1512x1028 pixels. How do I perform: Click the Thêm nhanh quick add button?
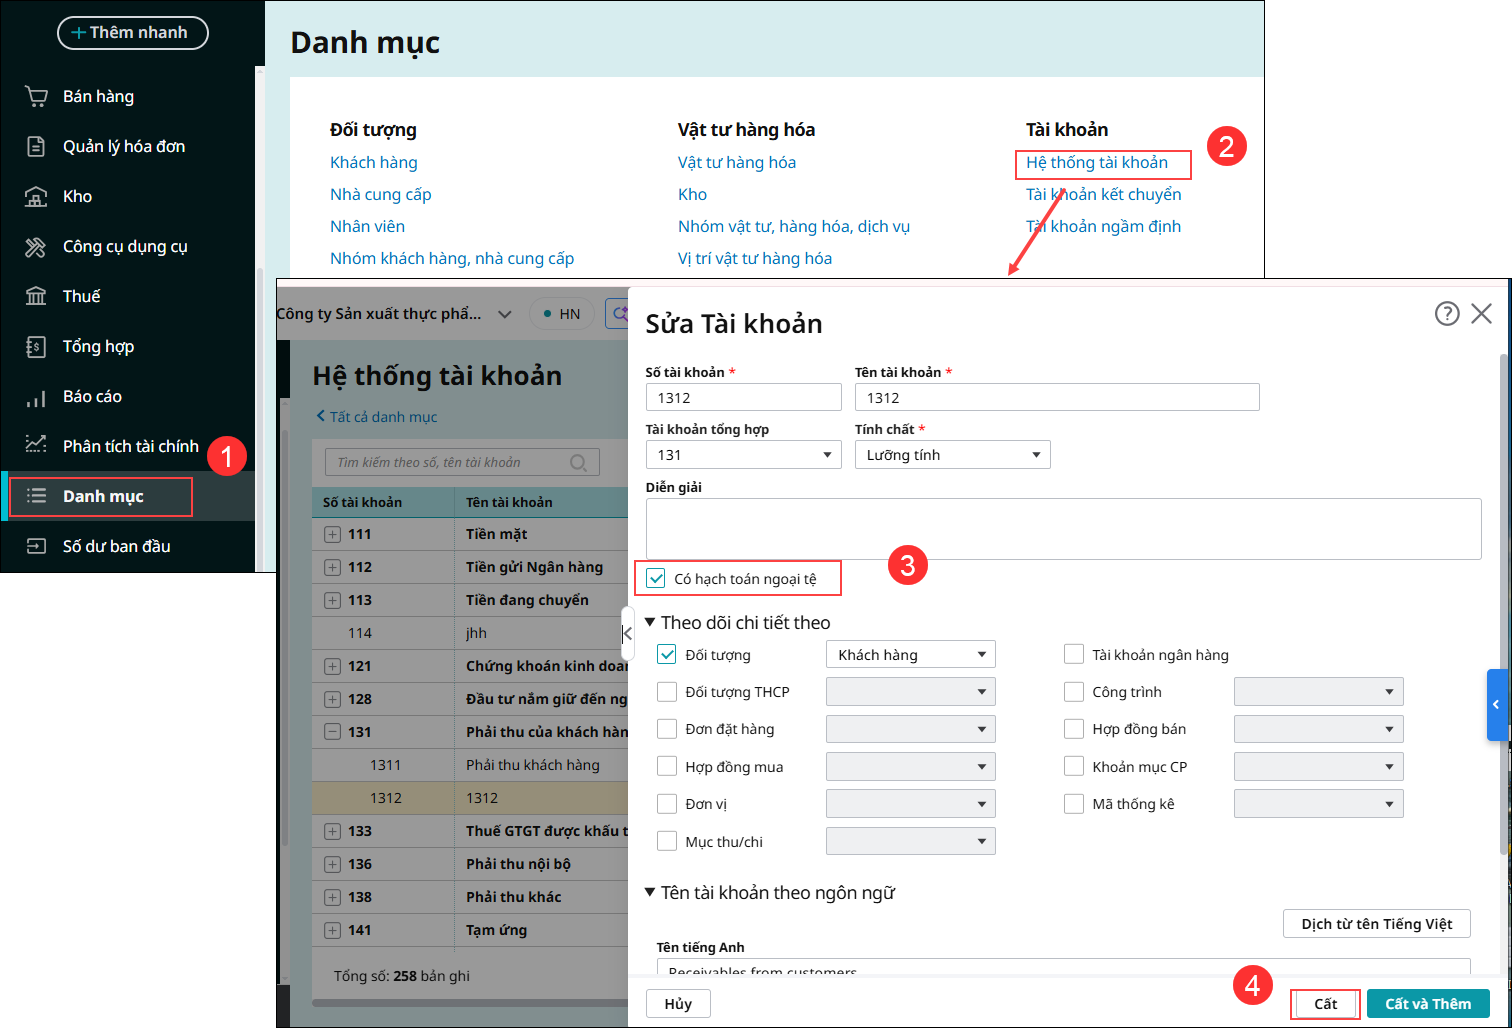(132, 33)
